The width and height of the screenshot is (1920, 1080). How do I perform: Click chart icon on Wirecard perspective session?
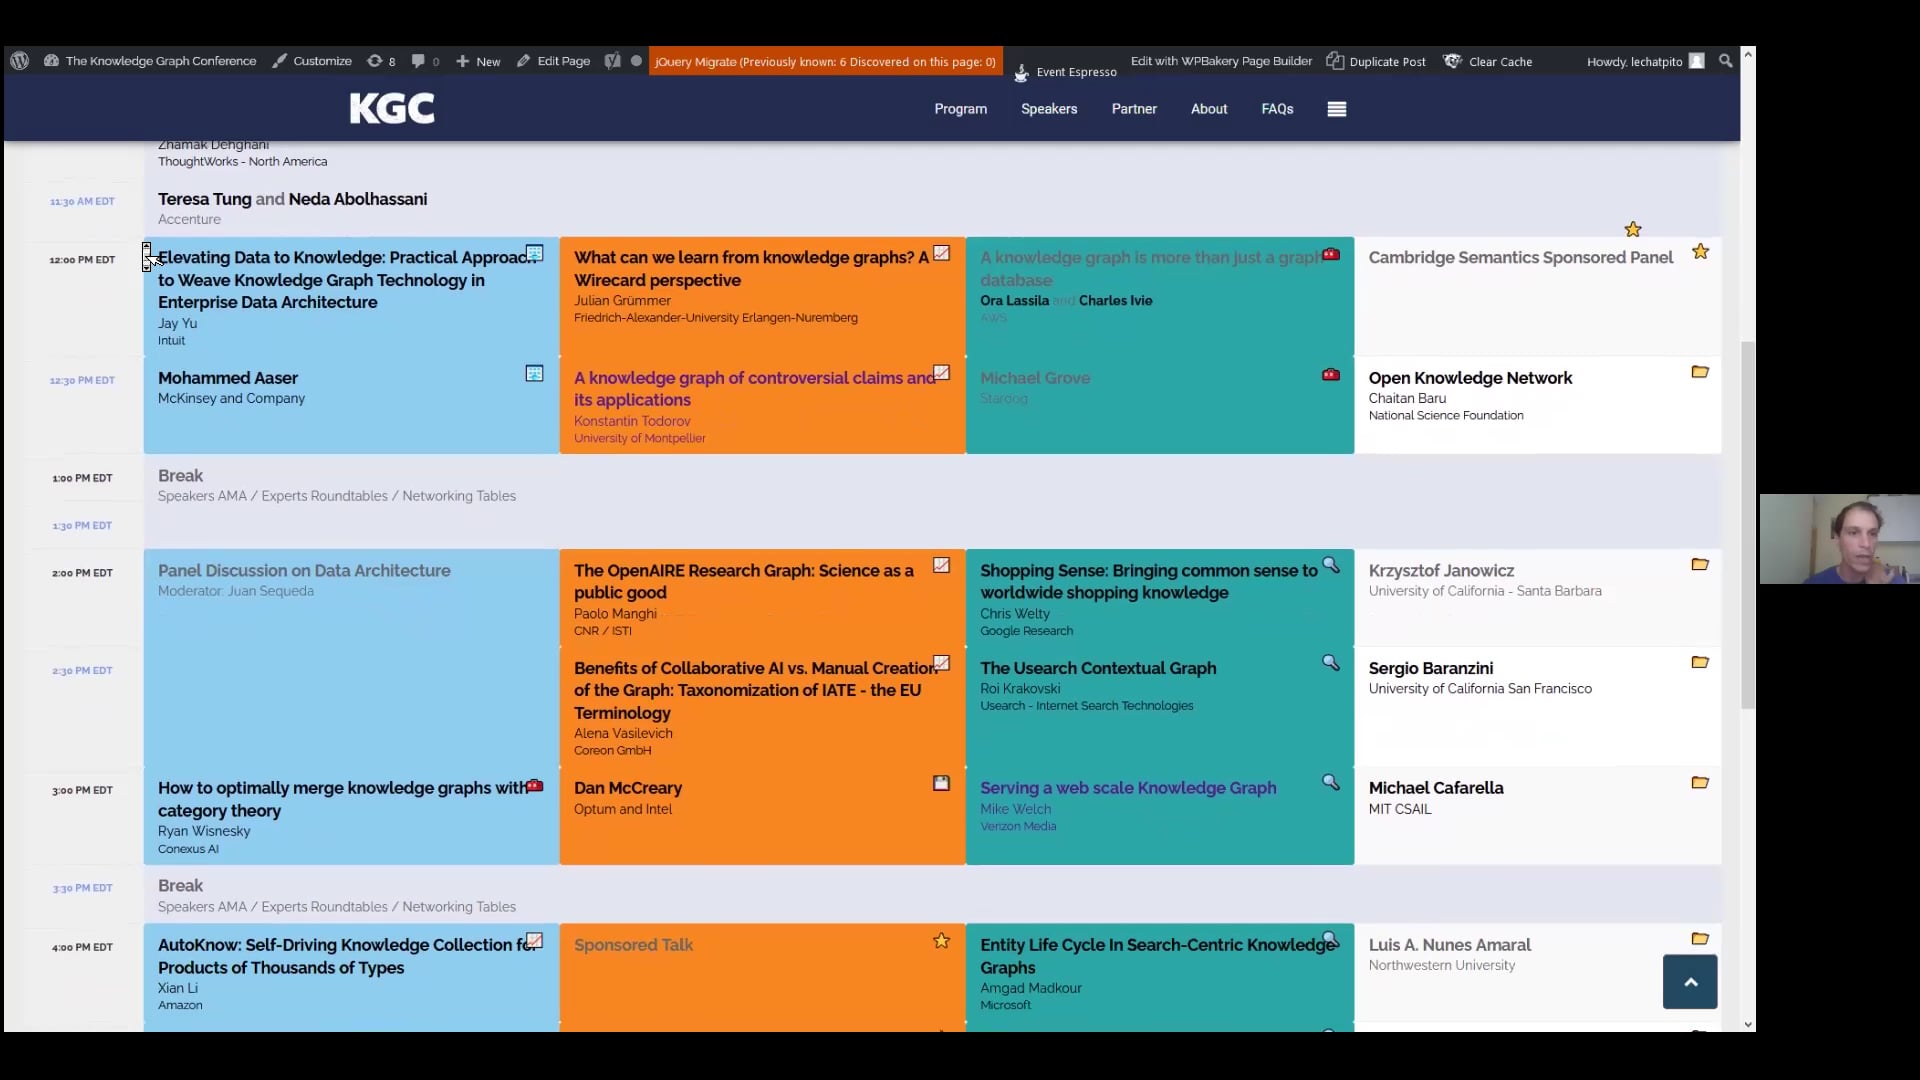pyautogui.click(x=941, y=253)
